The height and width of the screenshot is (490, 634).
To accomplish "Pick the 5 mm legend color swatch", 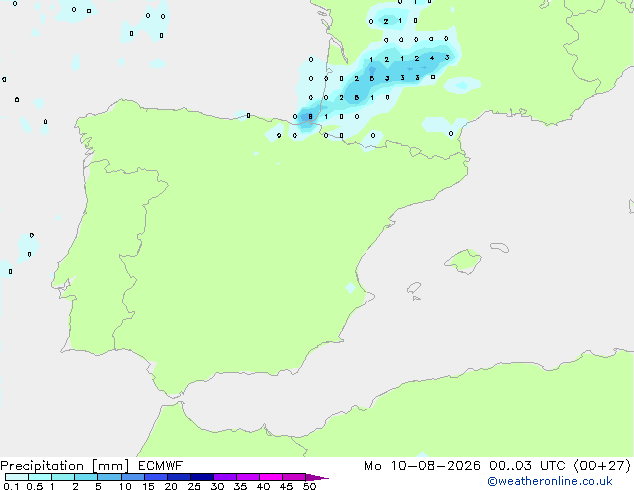I will pyautogui.click(x=109, y=477).
